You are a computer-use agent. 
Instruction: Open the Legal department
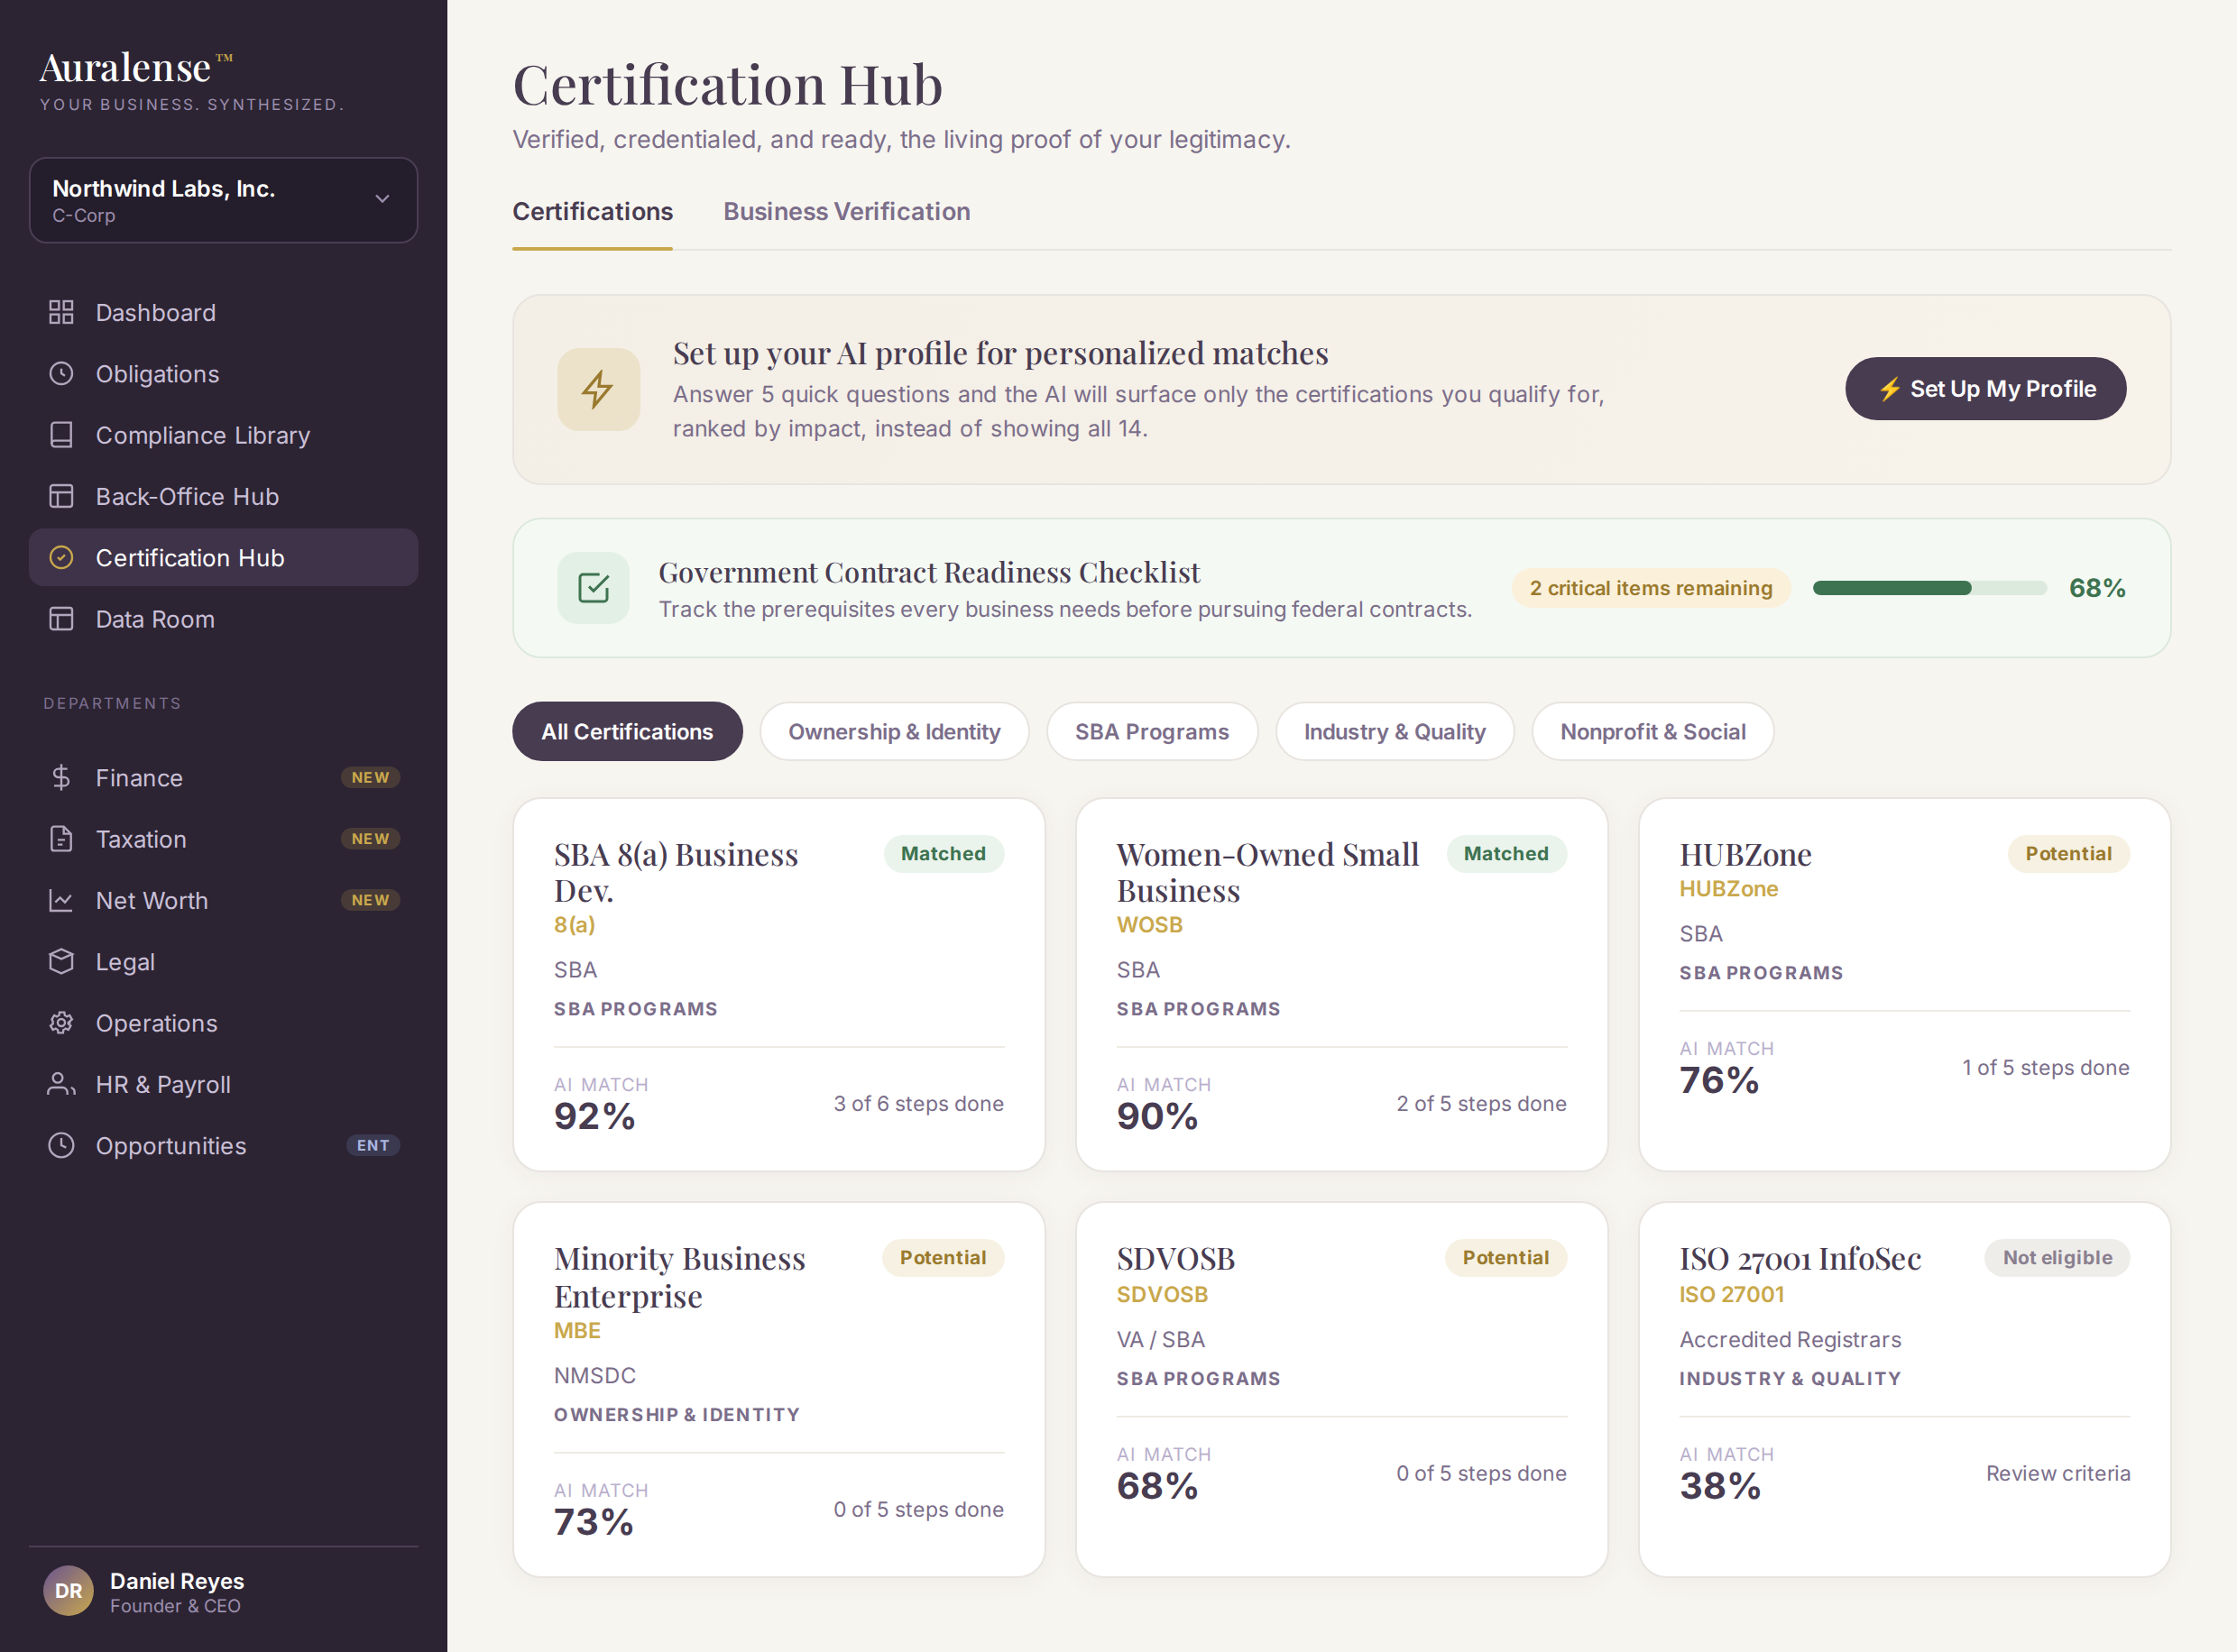[x=223, y=961]
